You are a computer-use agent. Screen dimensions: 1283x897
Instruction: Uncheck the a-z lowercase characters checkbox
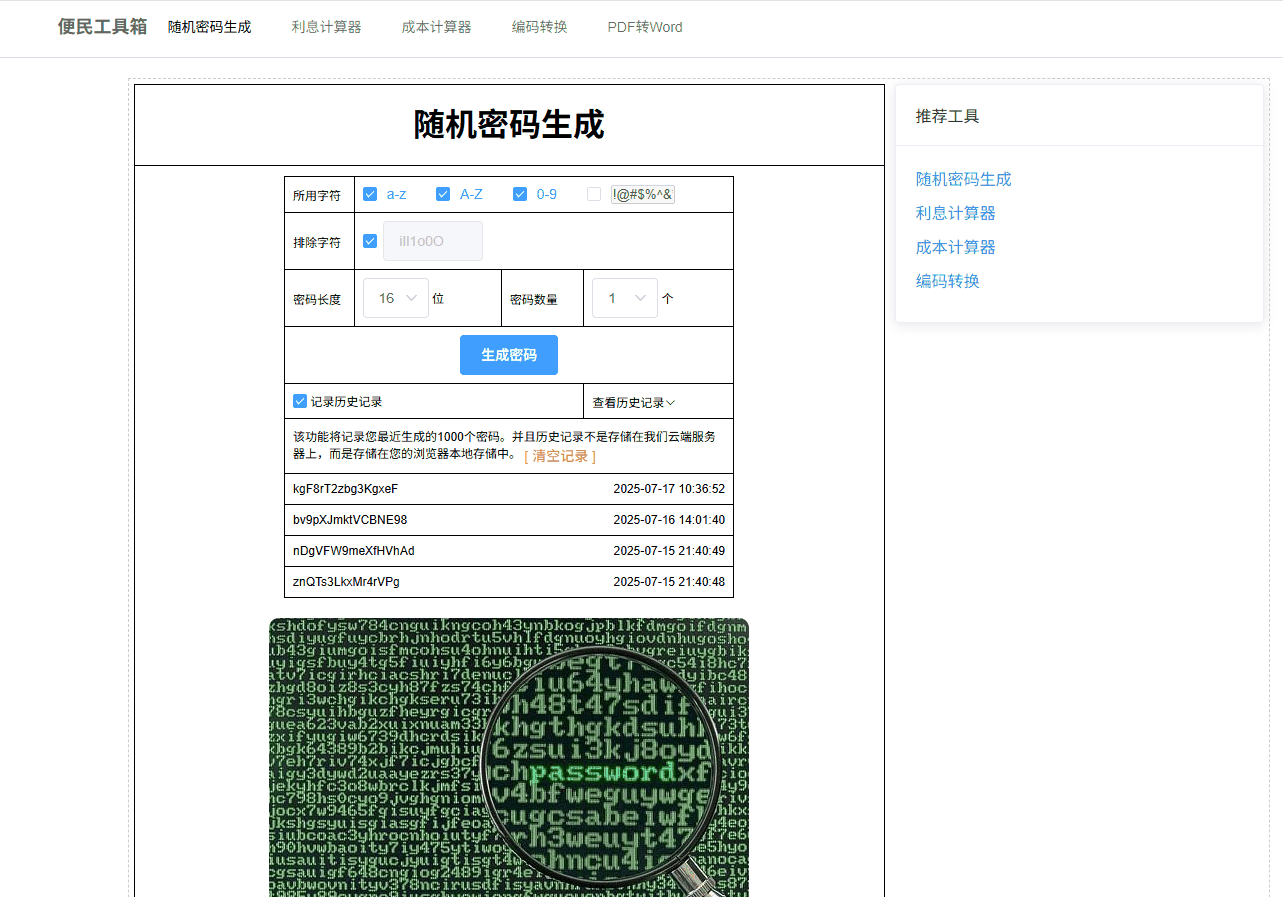click(x=370, y=194)
